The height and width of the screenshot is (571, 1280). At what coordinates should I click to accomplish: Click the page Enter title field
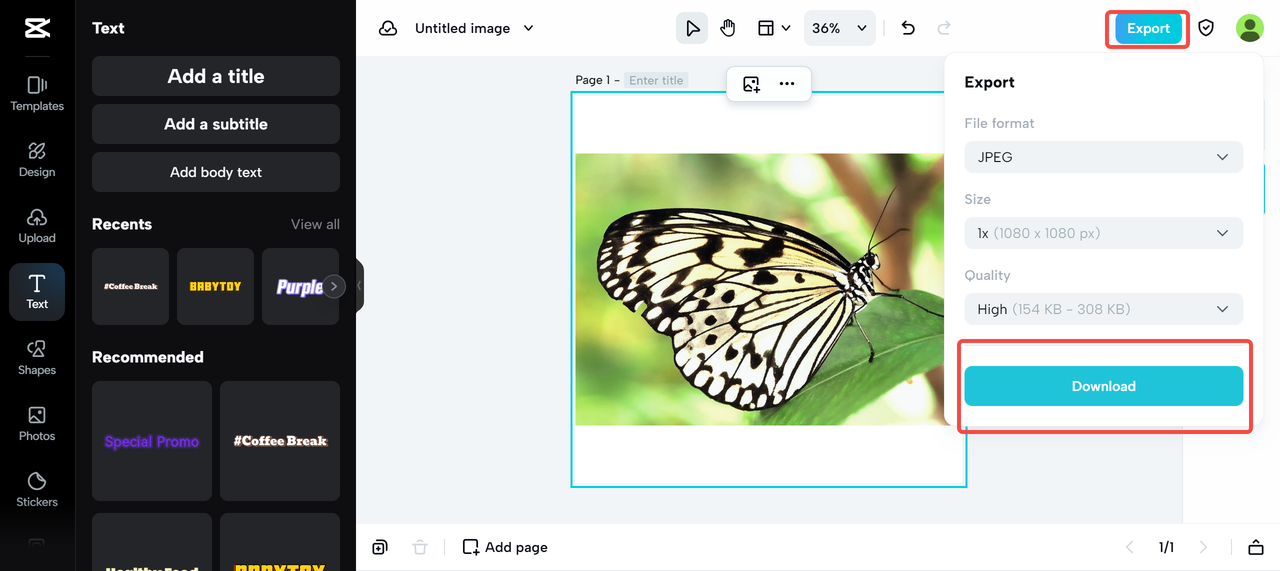click(657, 80)
